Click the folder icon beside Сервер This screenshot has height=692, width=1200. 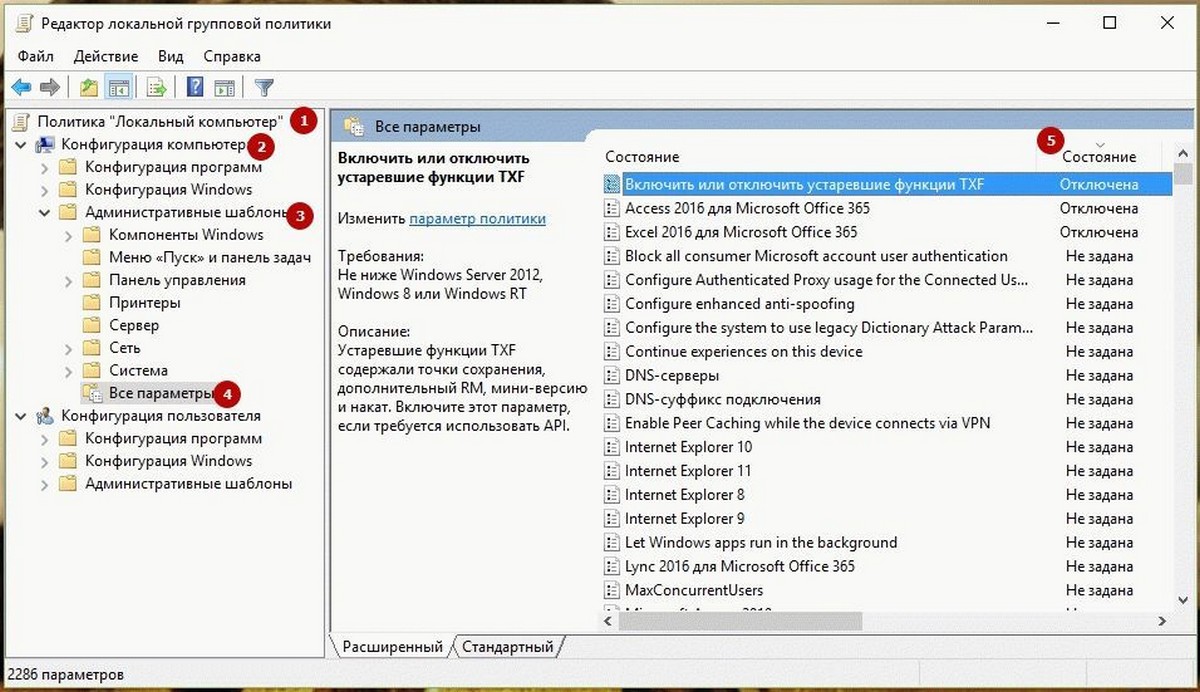click(x=92, y=325)
